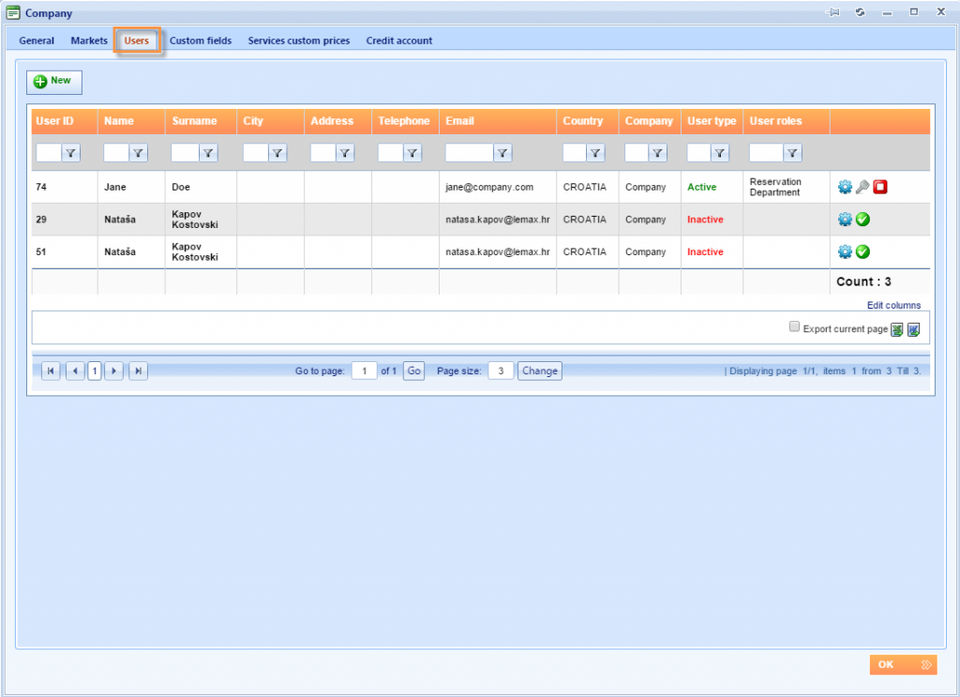The height and width of the screenshot is (697, 960).
Task: Sort by the User roles column header
Action: pyautogui.click(x=776, y=121)
